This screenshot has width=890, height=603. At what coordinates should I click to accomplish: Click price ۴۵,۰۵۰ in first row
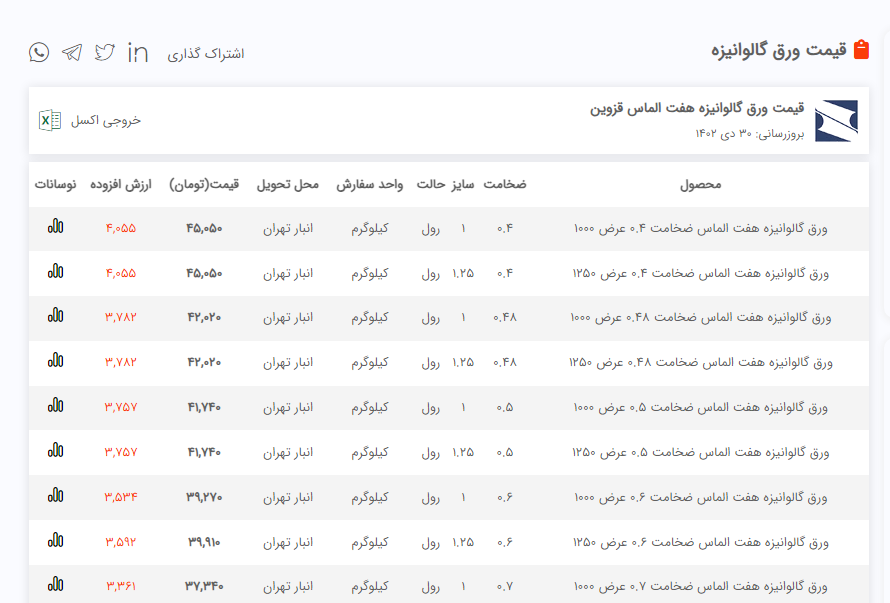pyautogui.click(x=204, y=228)
